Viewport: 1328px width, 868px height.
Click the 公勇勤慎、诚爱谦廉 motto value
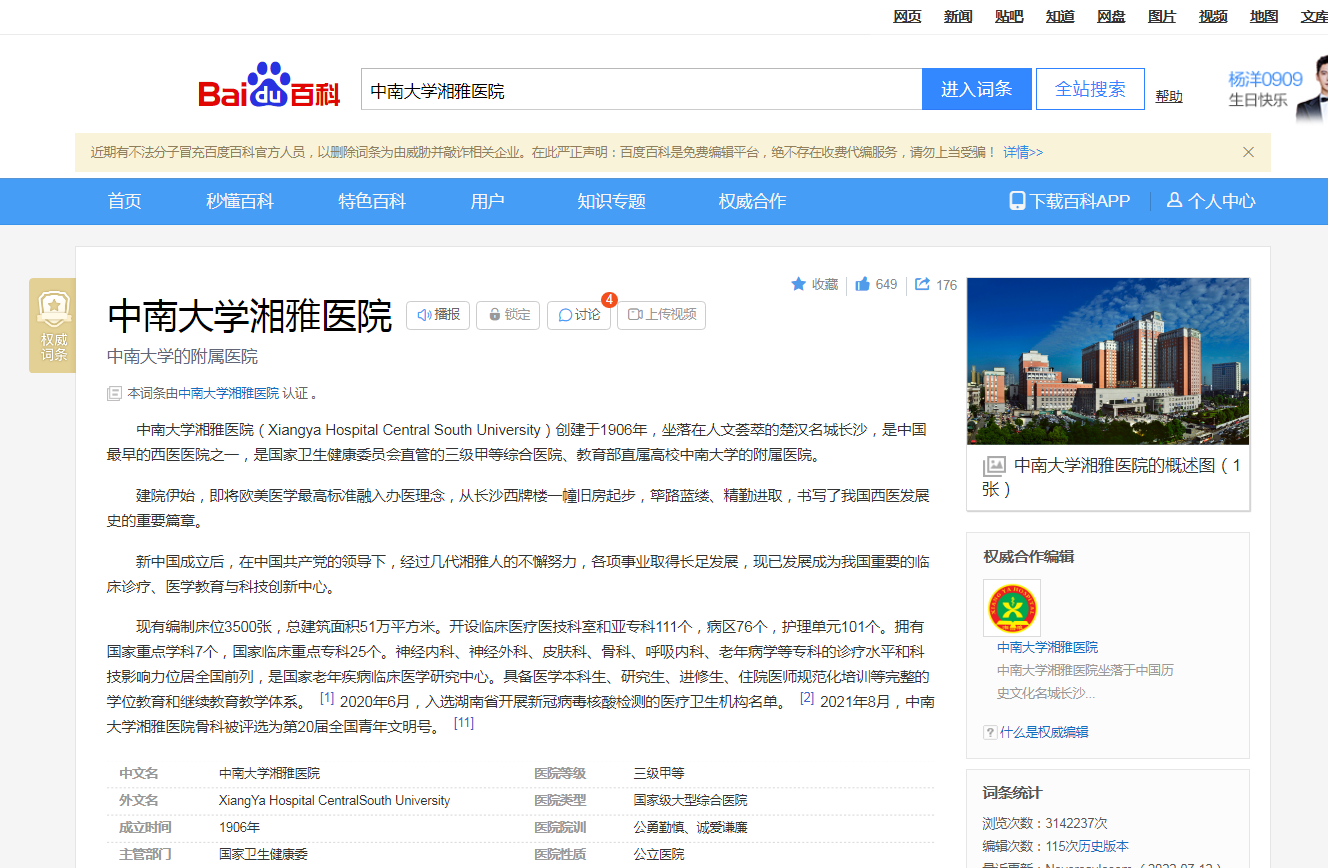pos(690,827)
